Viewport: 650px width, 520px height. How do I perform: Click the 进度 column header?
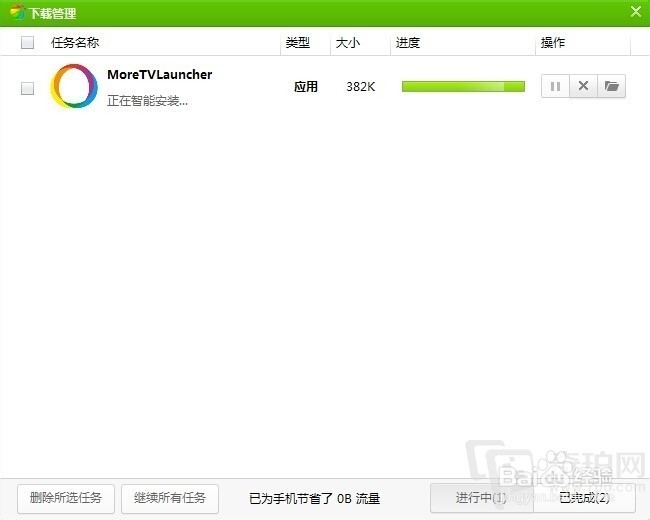click(x=407, y=42)
